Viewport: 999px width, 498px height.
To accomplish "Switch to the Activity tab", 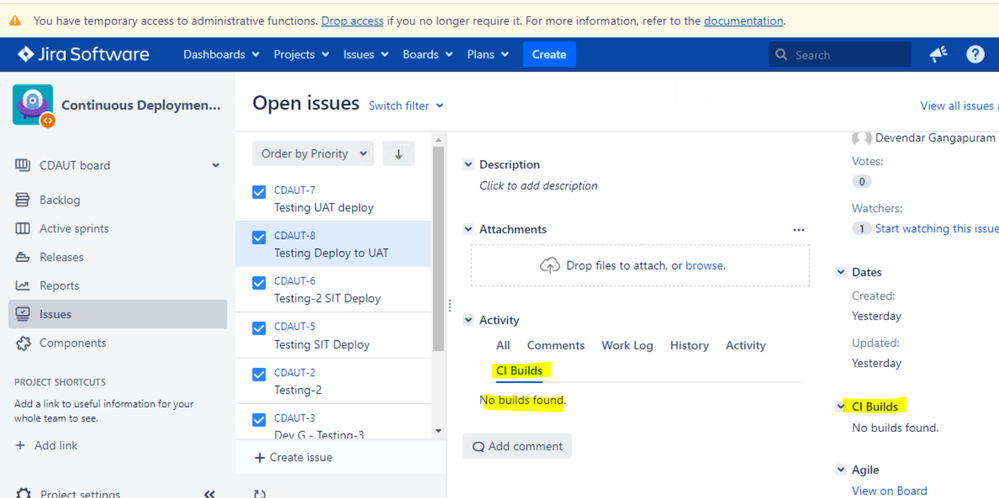I will pos(745,345).
